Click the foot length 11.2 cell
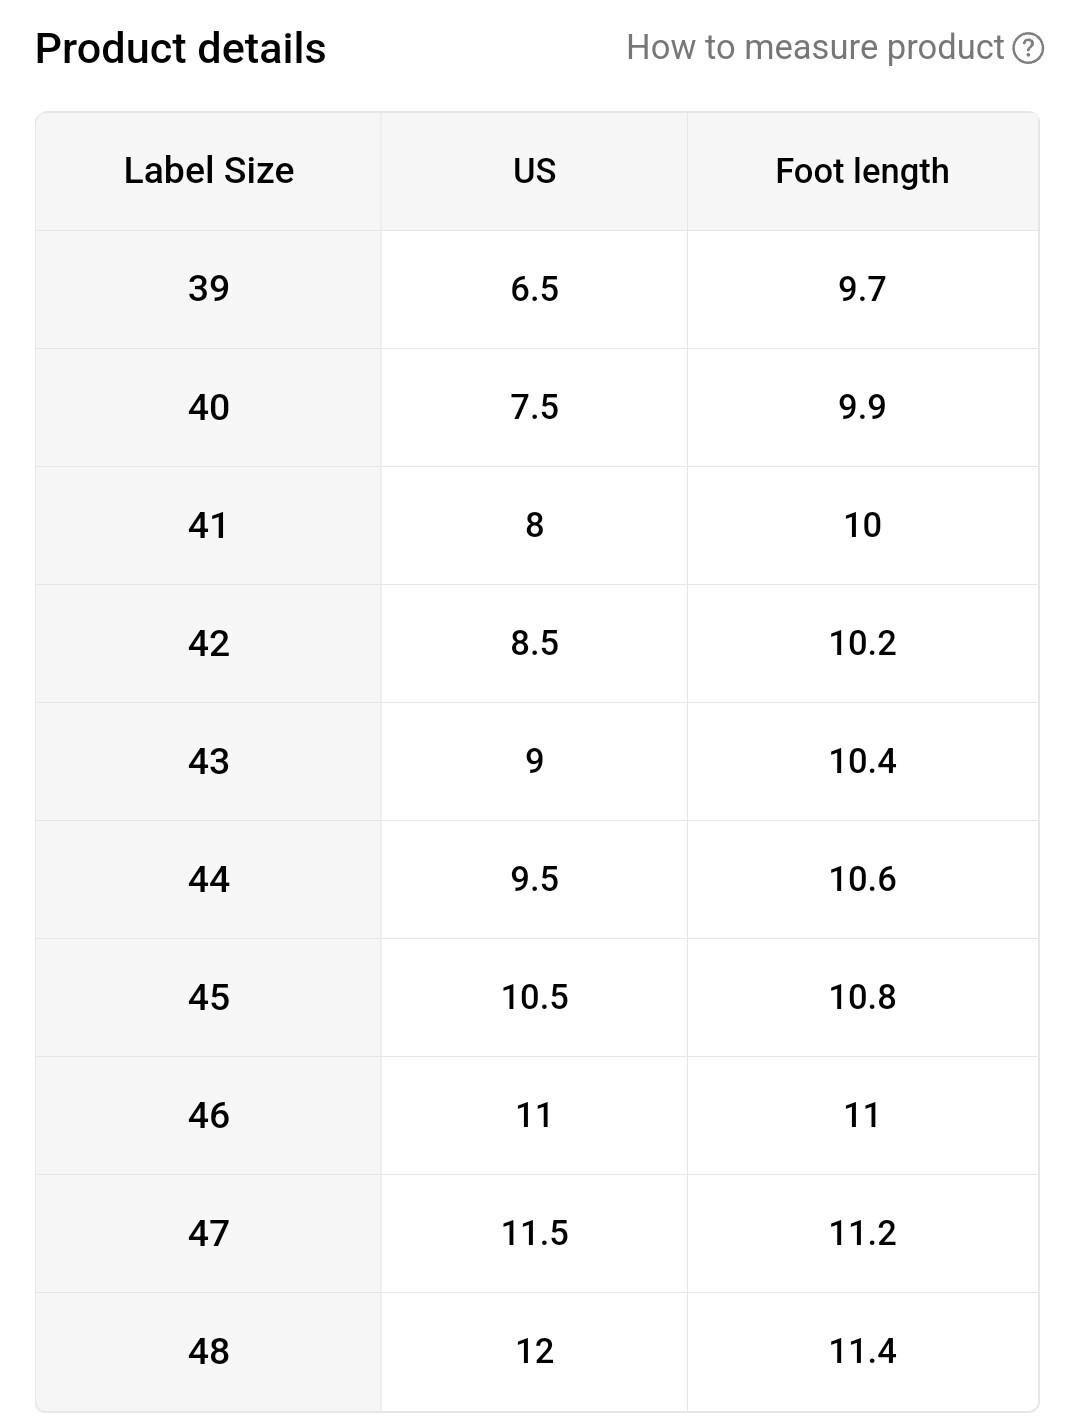This screenshot has width=1080, height=1420. (x=863, y=1233)
